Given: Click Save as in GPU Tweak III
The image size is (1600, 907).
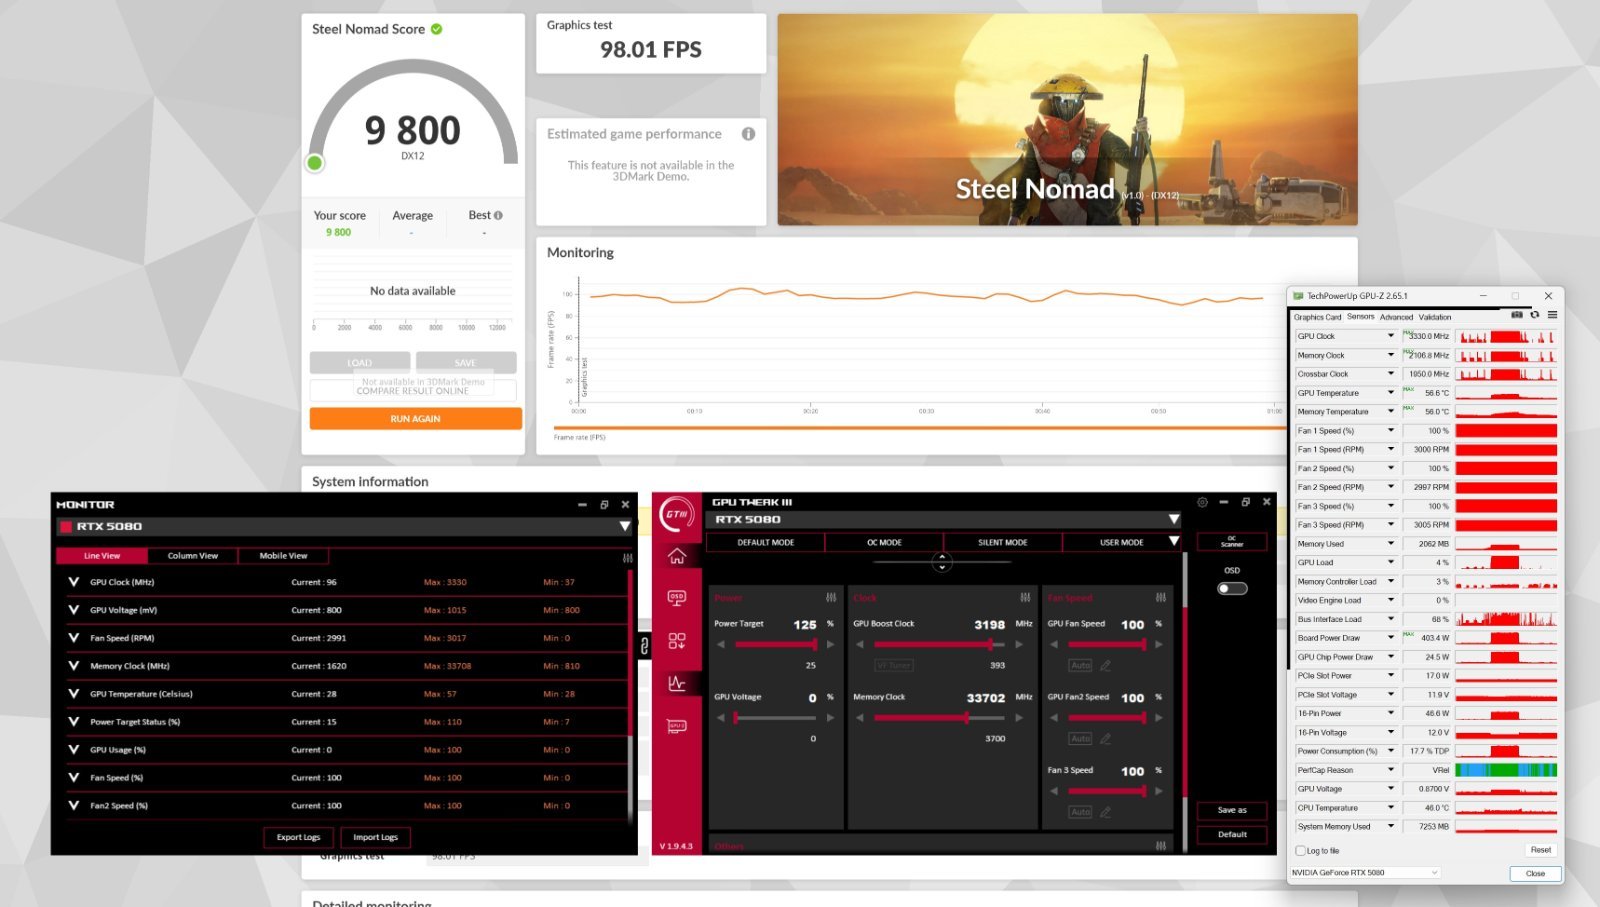Looking at the screenshot, I should (1232, 810).
